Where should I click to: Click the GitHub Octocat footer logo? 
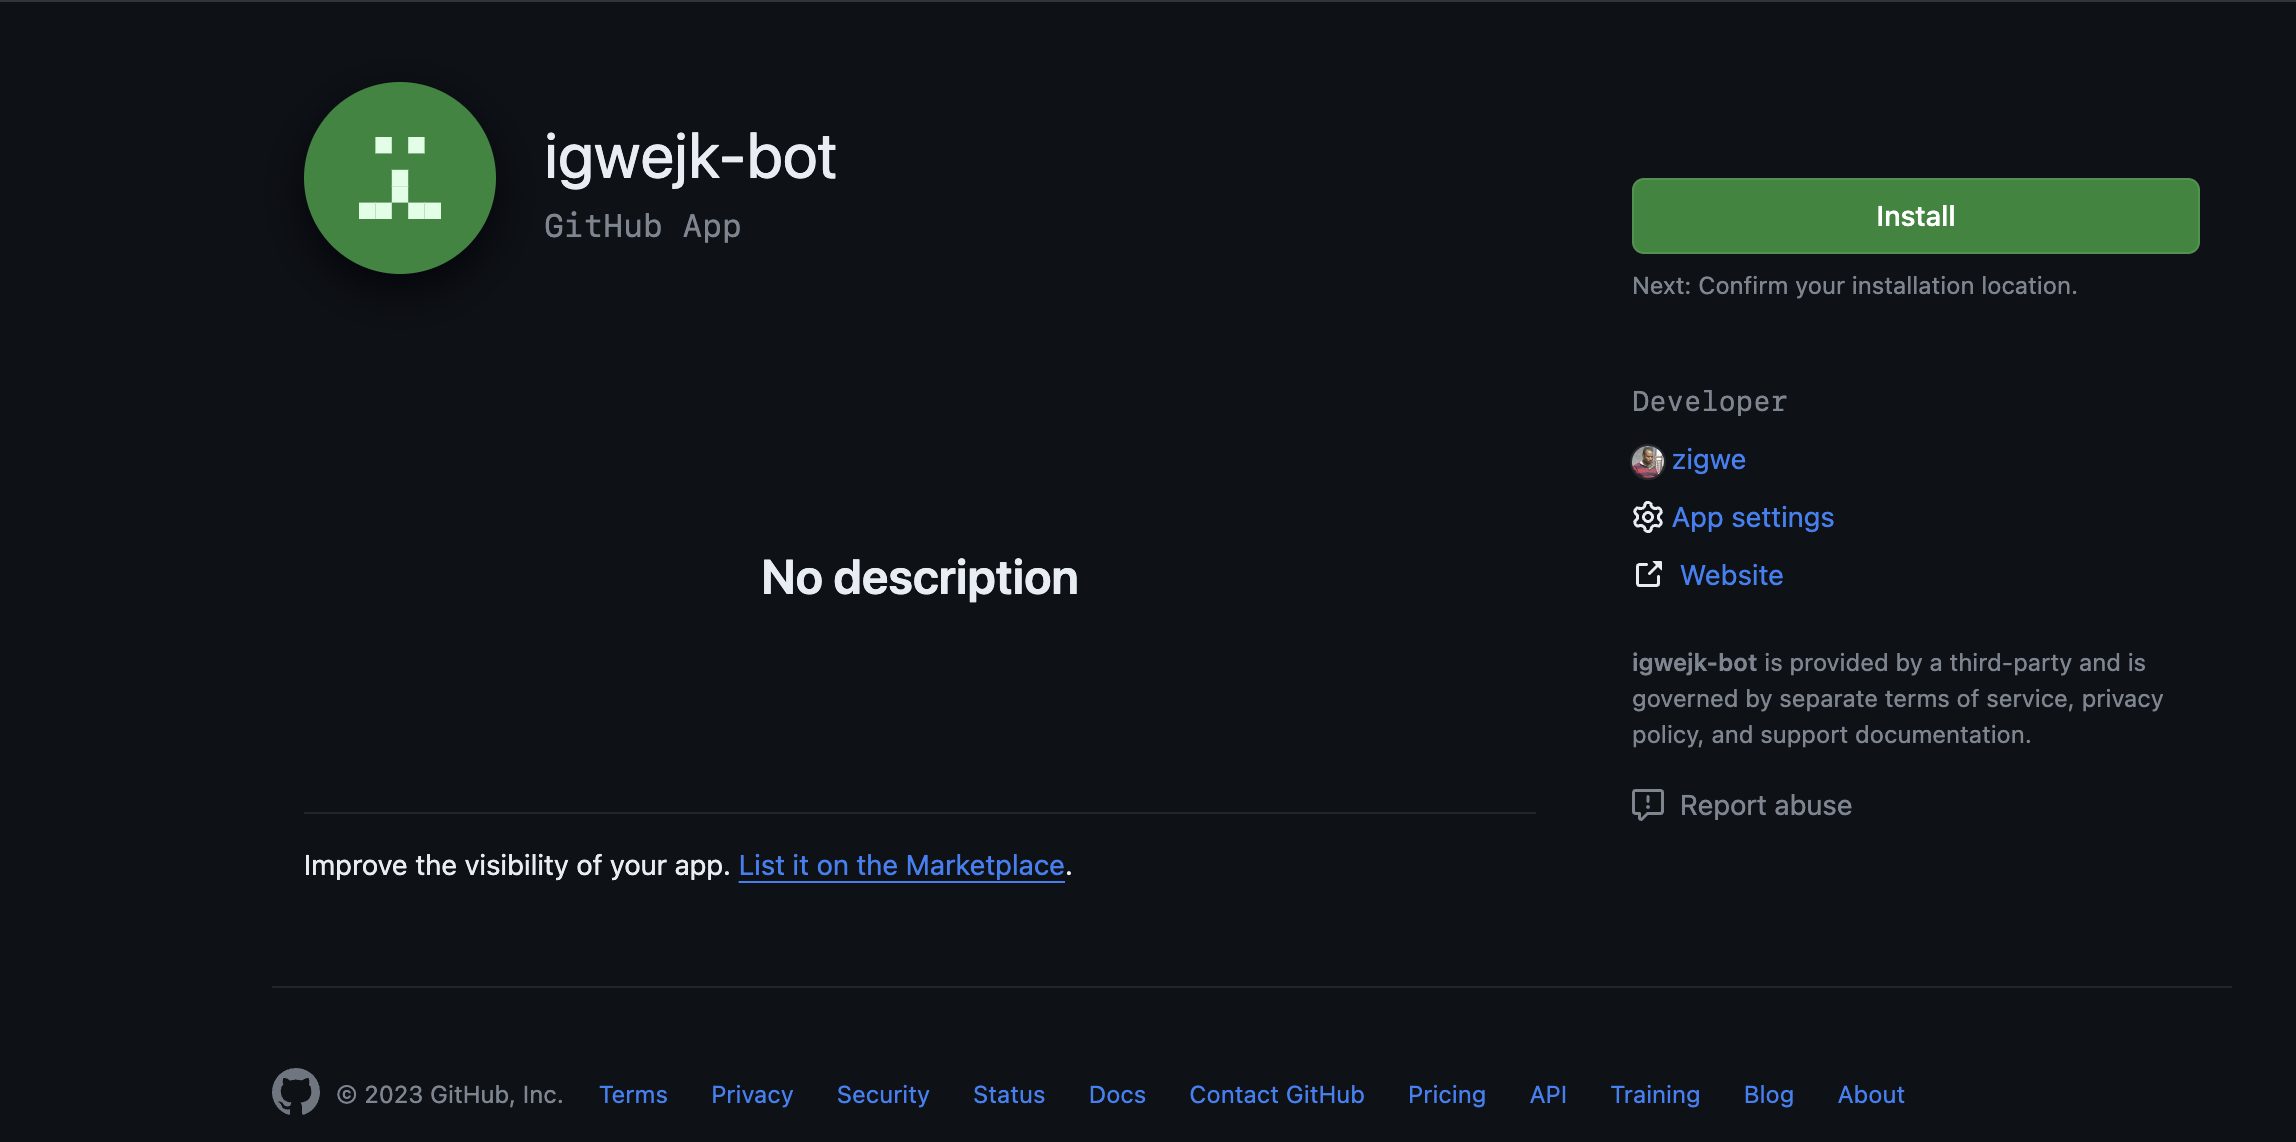(296, 1092)
